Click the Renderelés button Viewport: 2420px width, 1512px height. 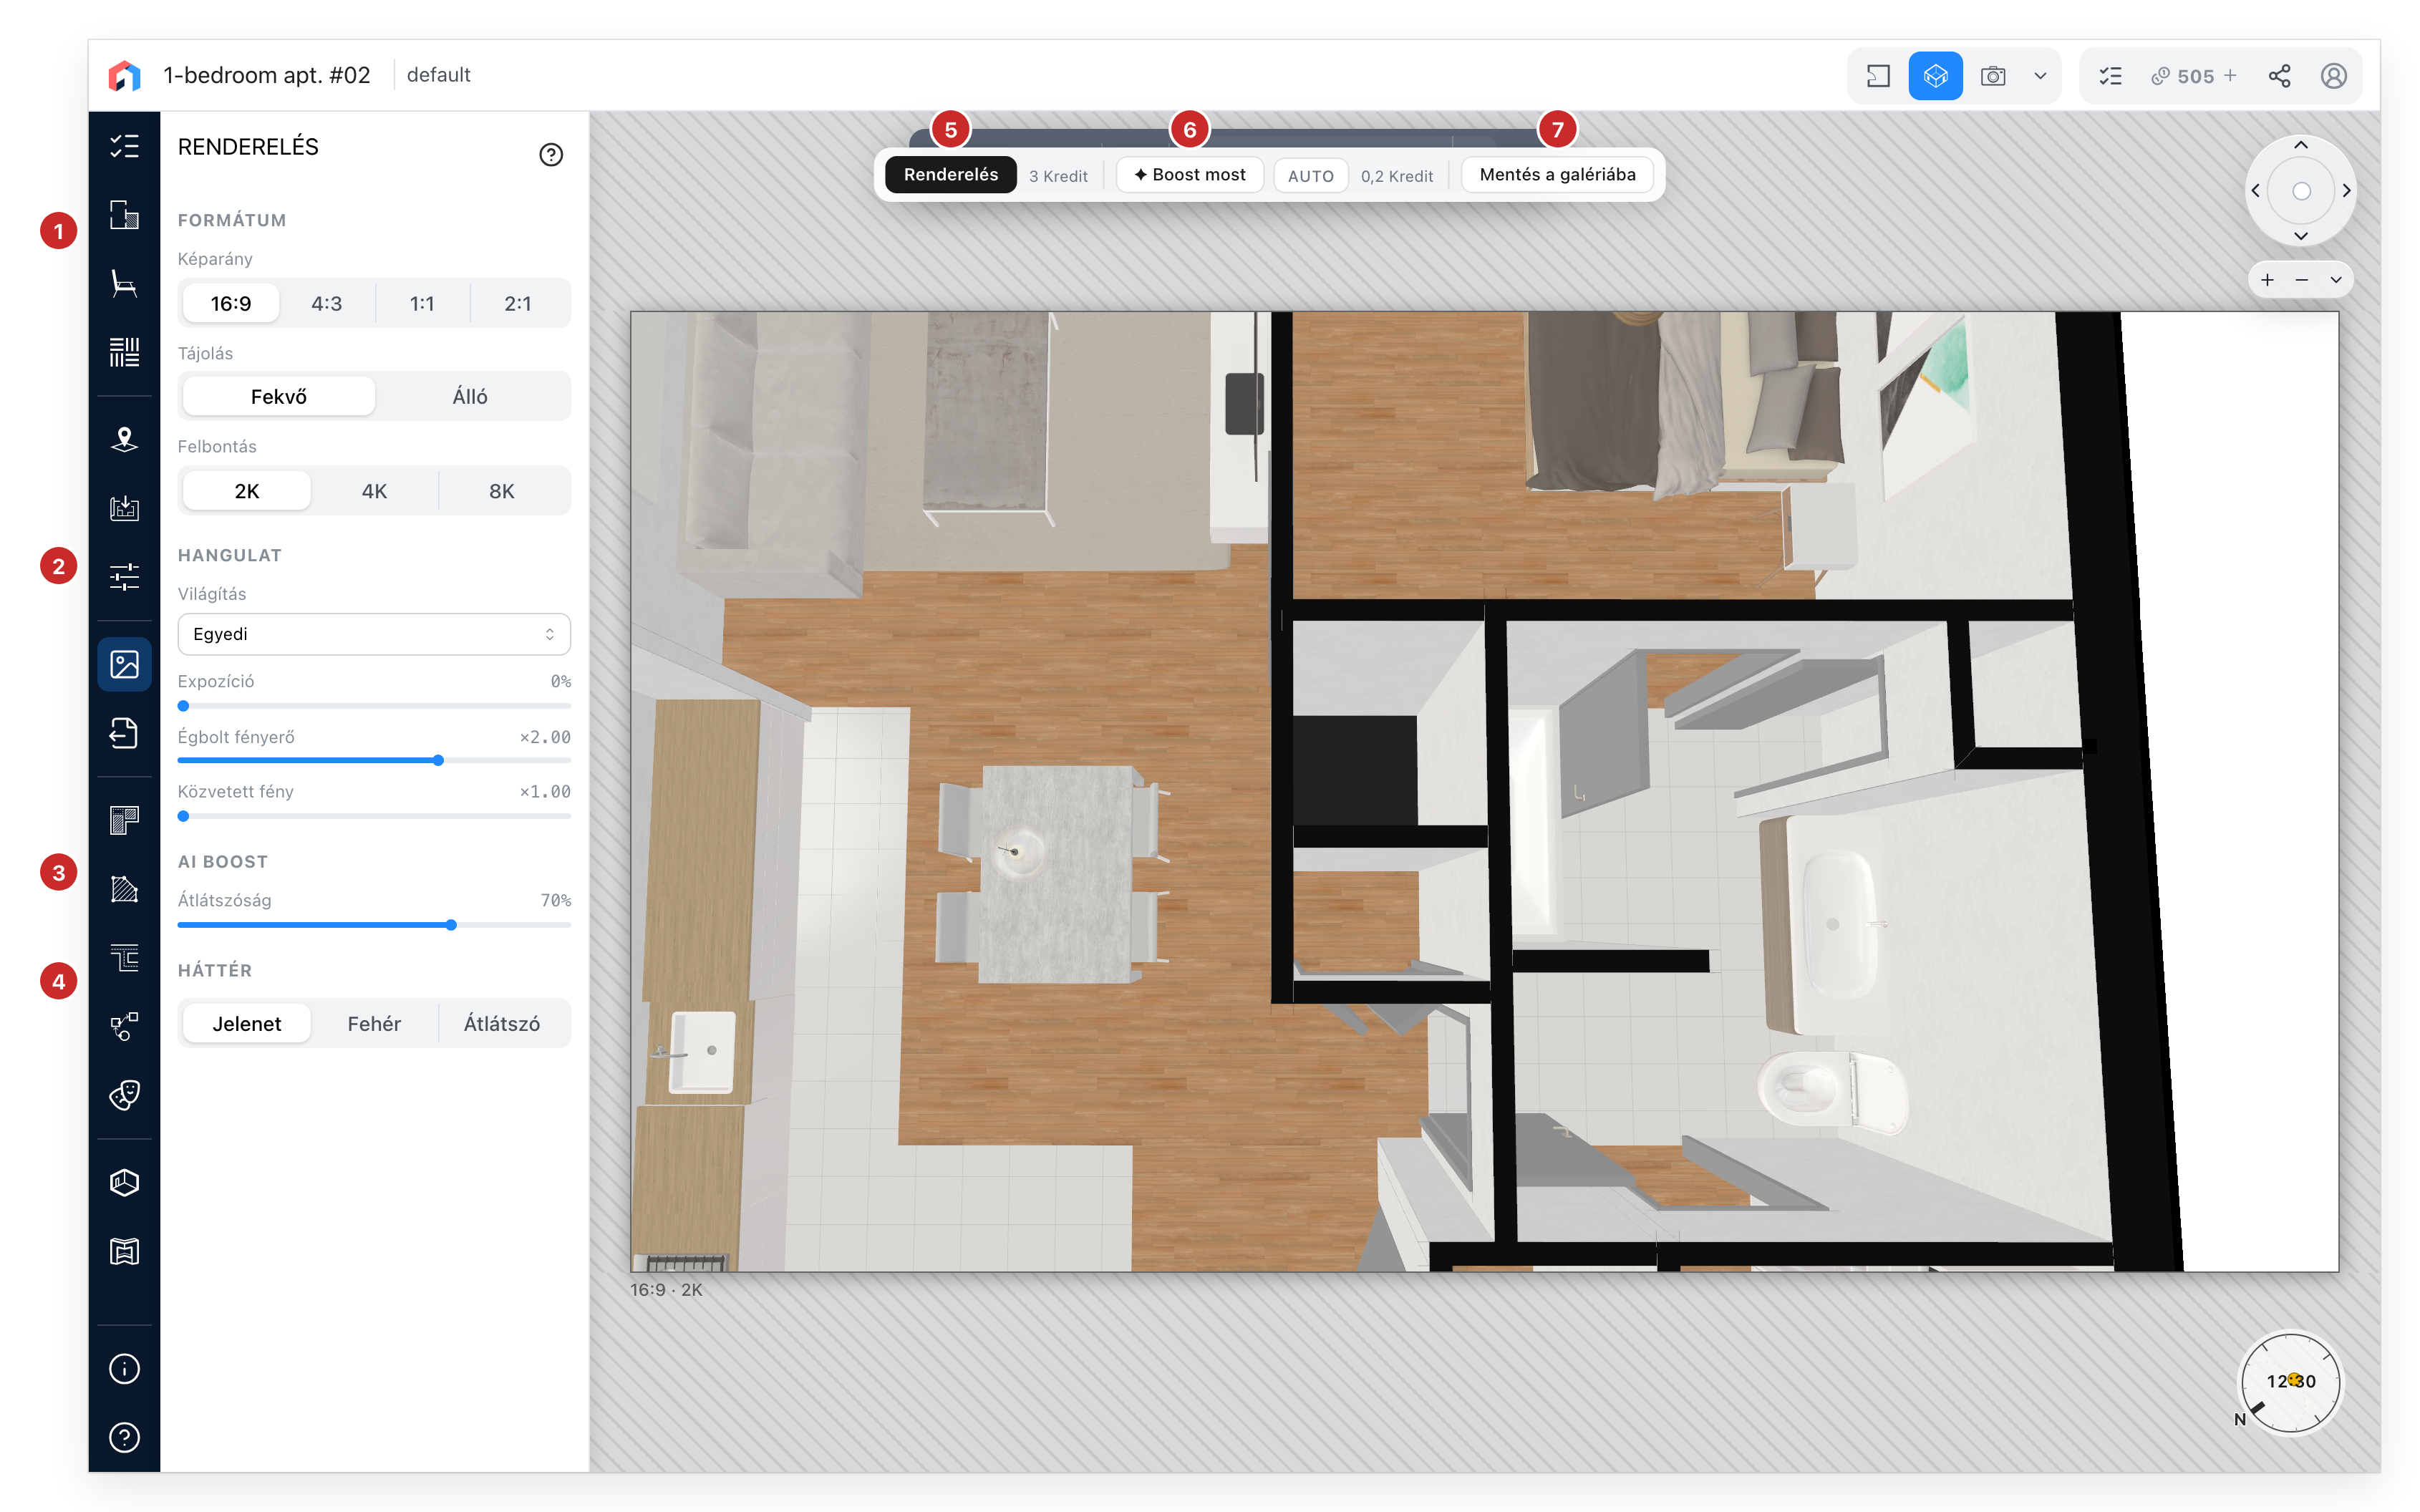[x=951, y=175]
